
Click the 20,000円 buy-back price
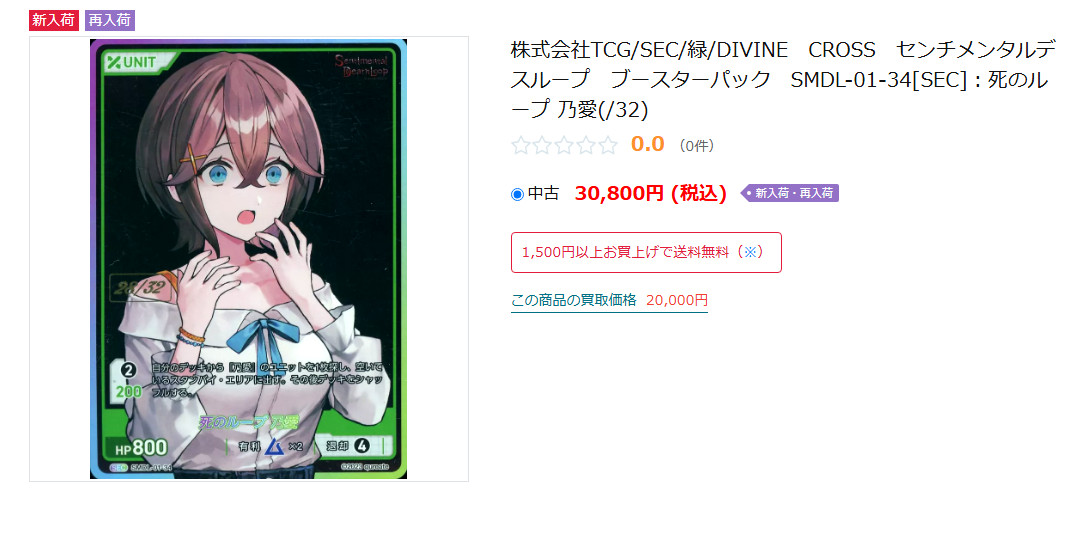[677, 300]
